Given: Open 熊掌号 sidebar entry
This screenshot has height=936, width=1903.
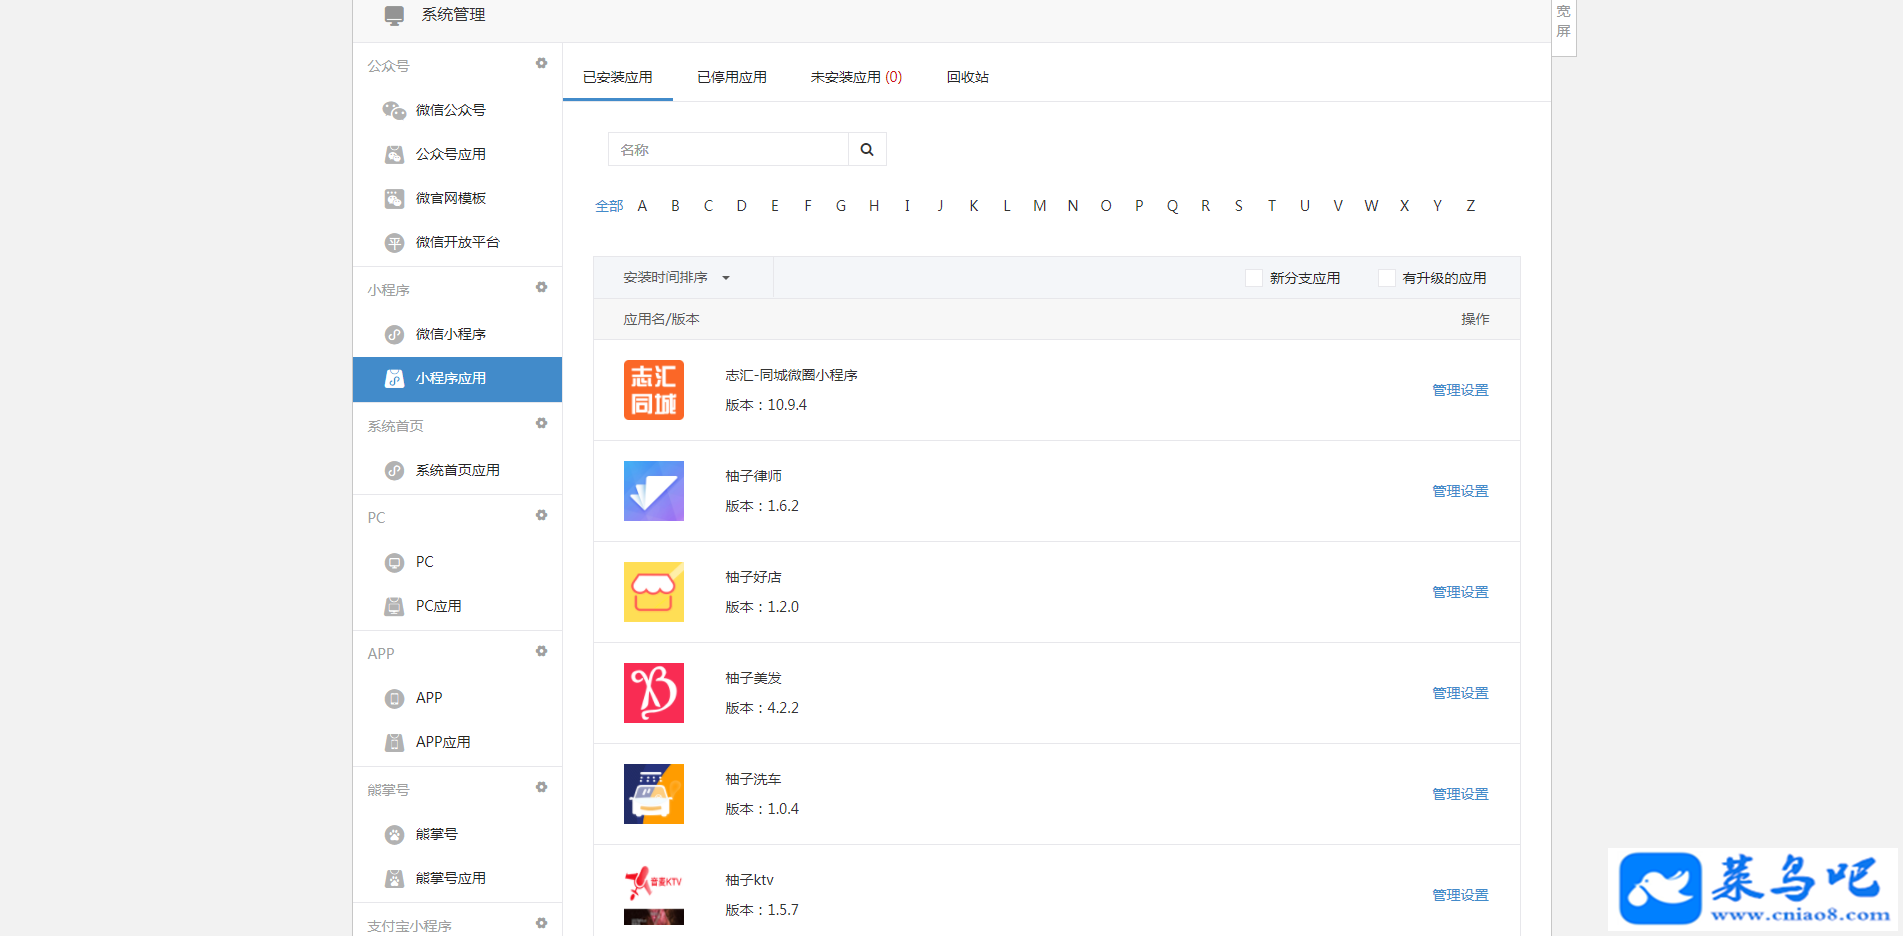Looking at the screenshot, I should coord(457,834).
